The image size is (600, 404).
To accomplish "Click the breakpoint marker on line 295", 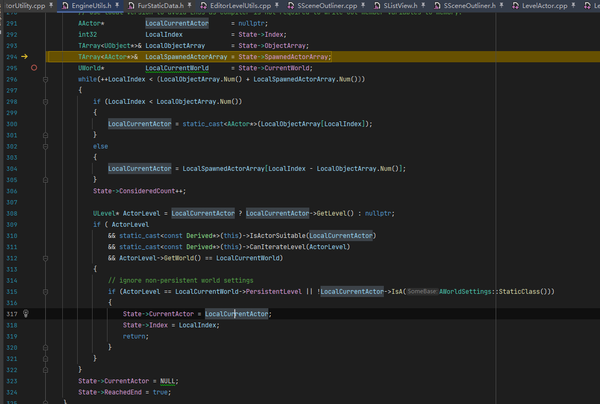I will [34, 68].
